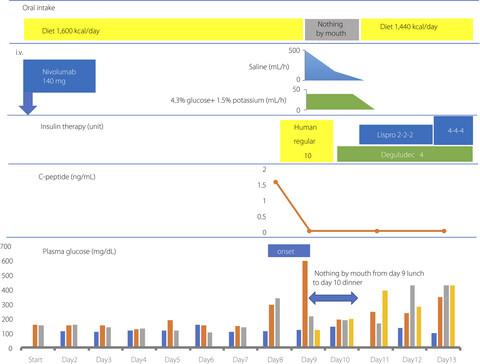Viewport: 480px width, 364px height.
Task: Click the Nivolumab 140 mg blue box
Action: (59, 76)
